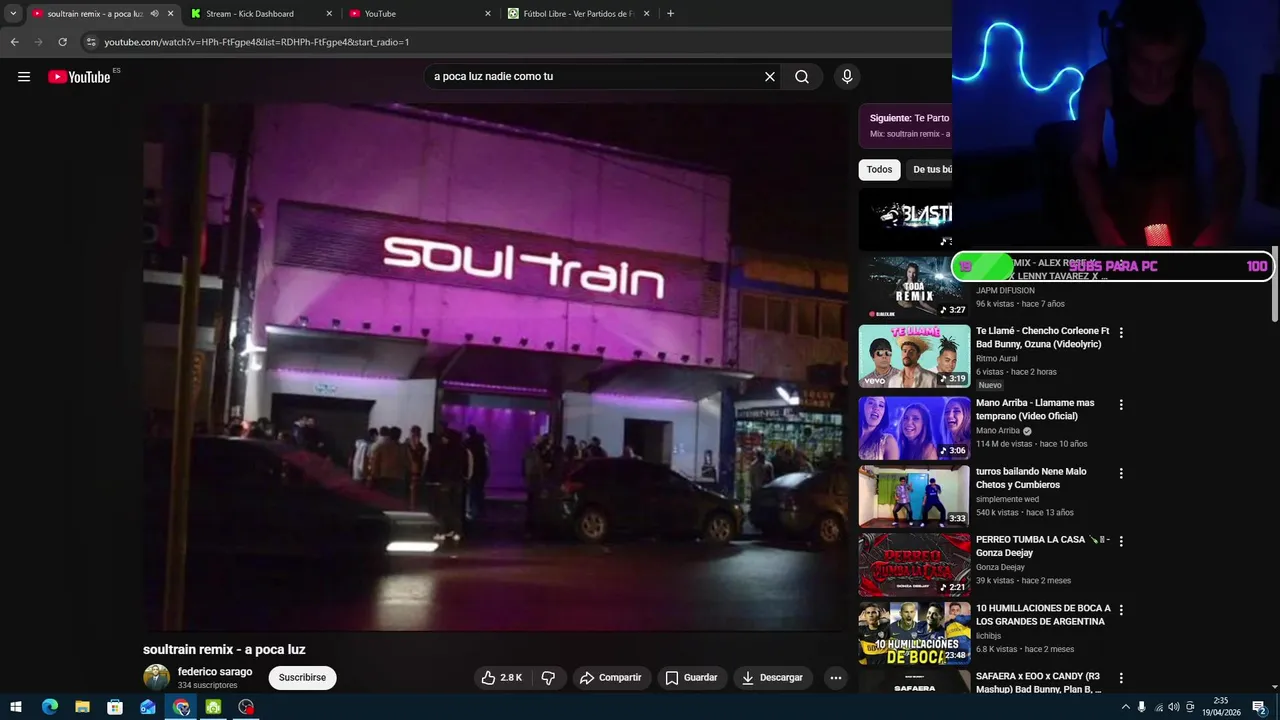
Task: Open options for PERREO TUMBA LA CASA
Action: [1121, 541]
